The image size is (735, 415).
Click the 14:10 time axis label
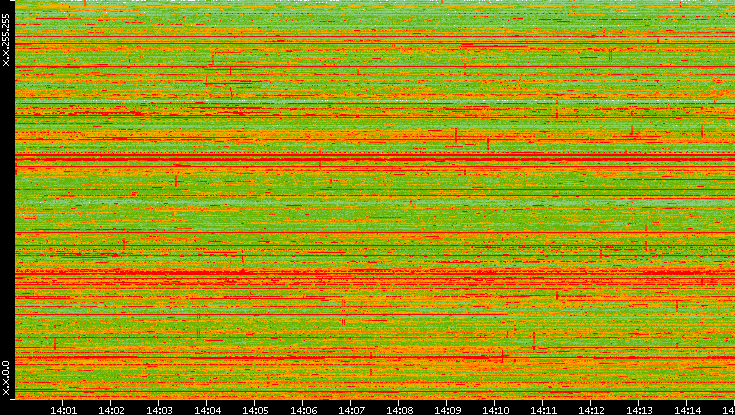[x=495, y=410]
